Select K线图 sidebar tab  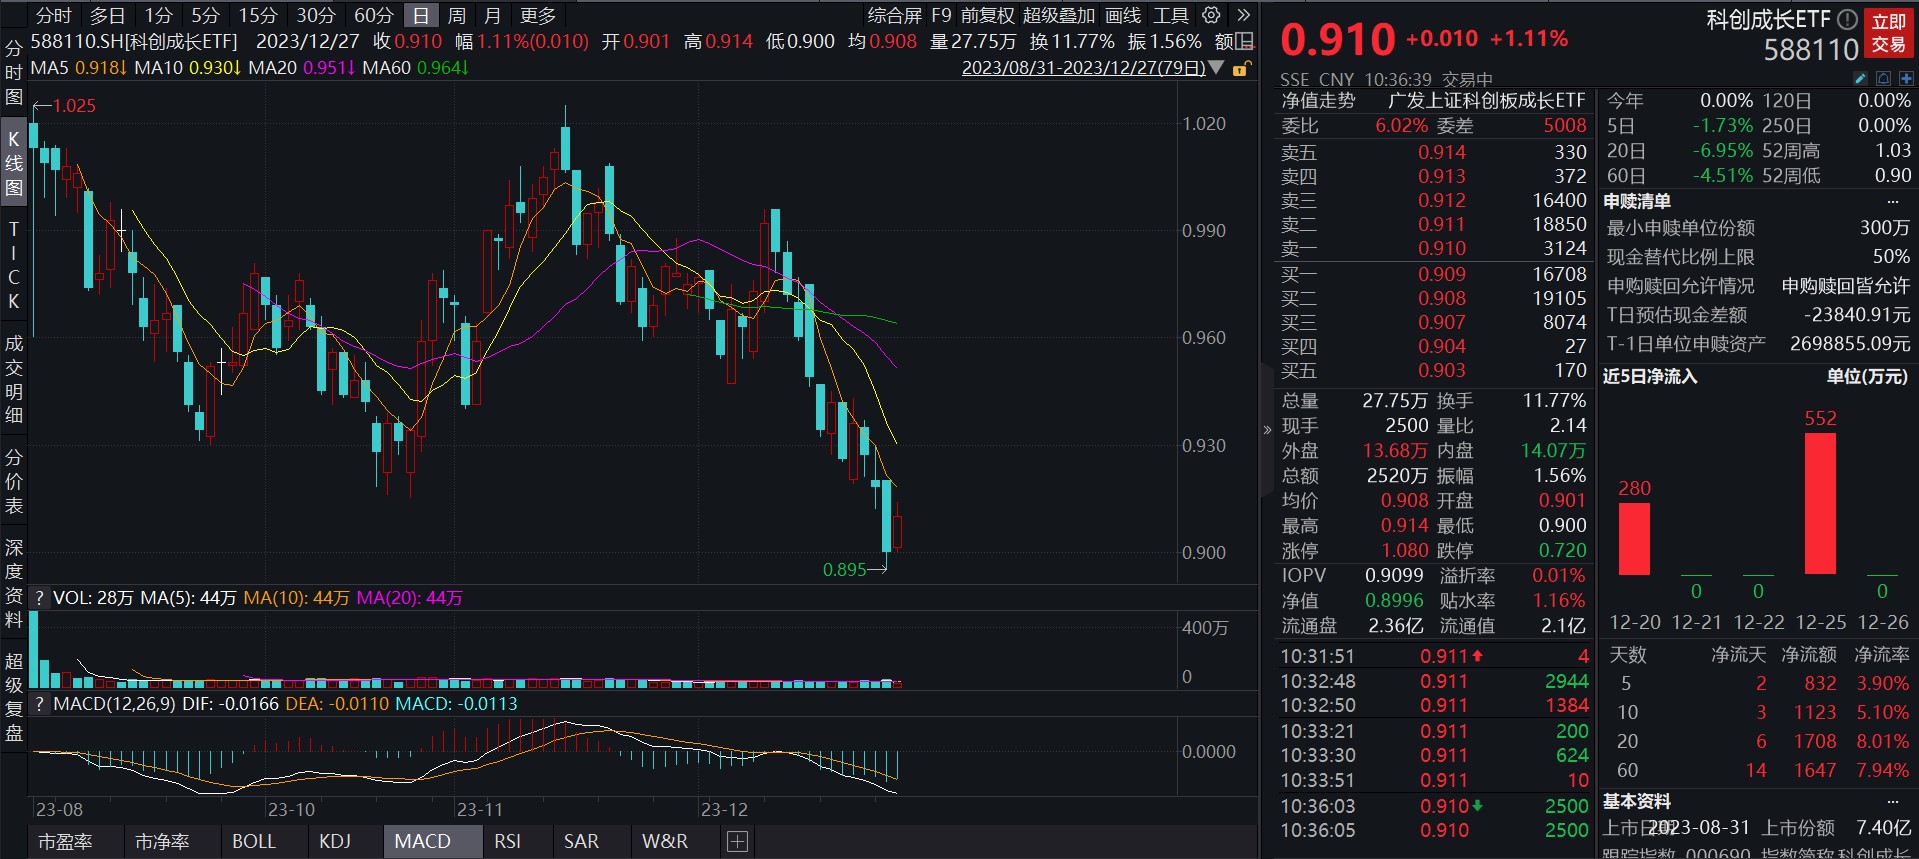[14, 163]
